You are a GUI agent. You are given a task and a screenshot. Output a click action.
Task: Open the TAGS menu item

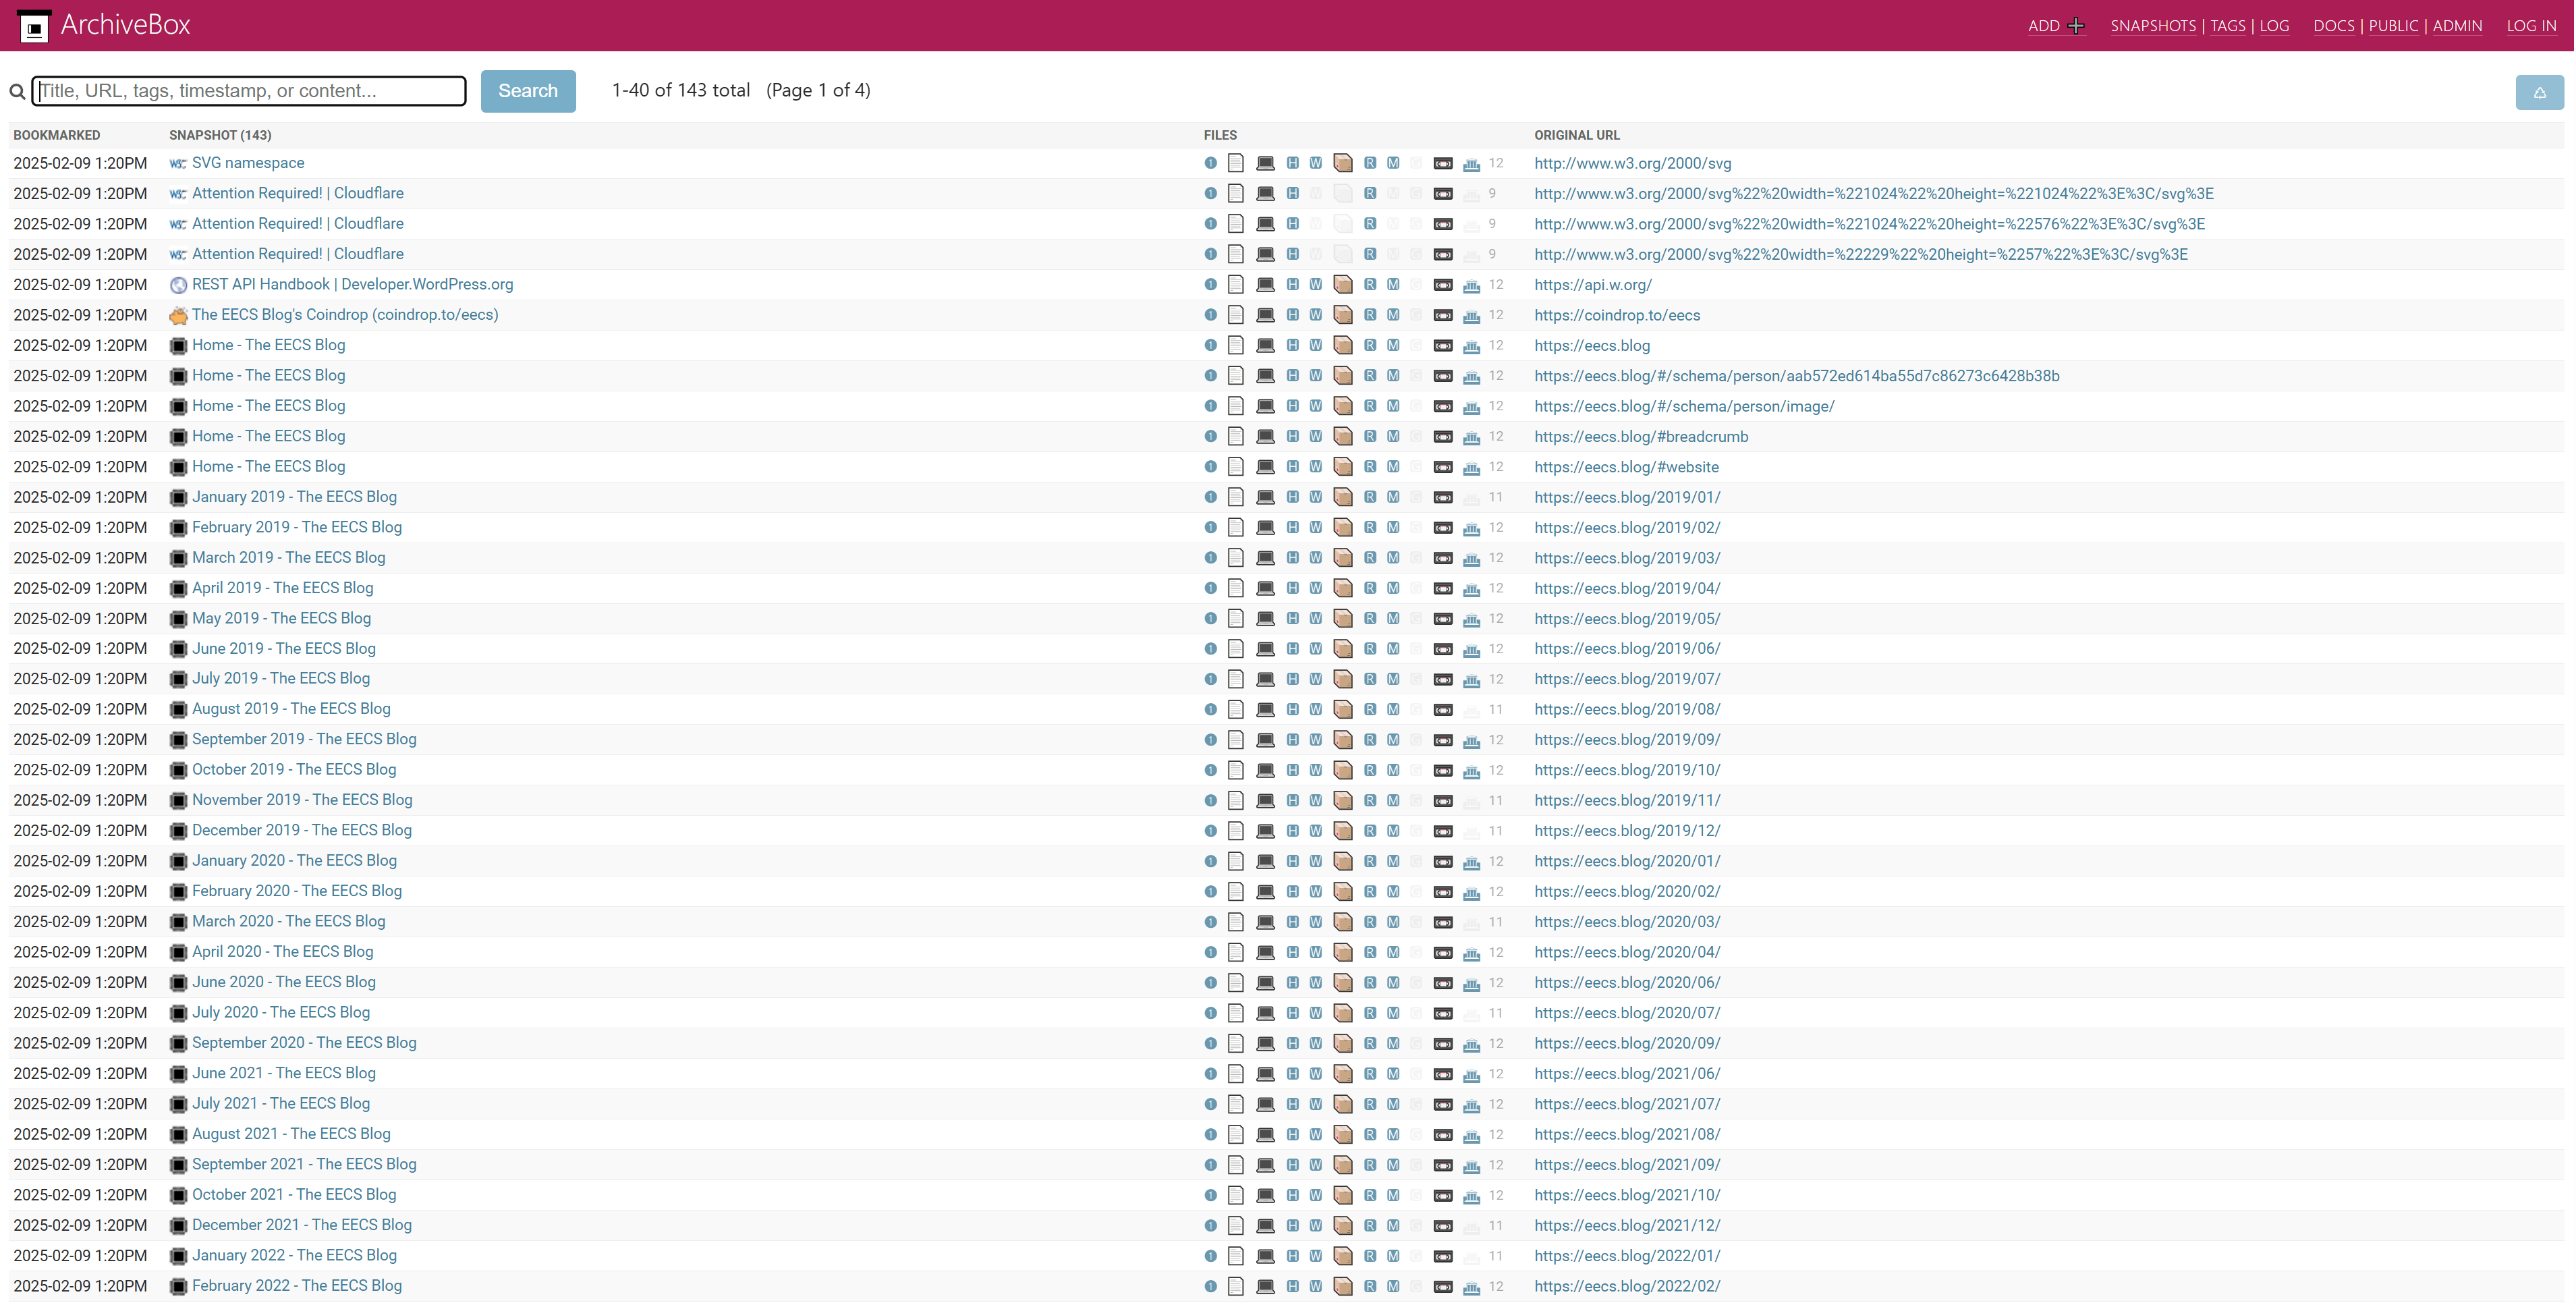pos(2227,26)
